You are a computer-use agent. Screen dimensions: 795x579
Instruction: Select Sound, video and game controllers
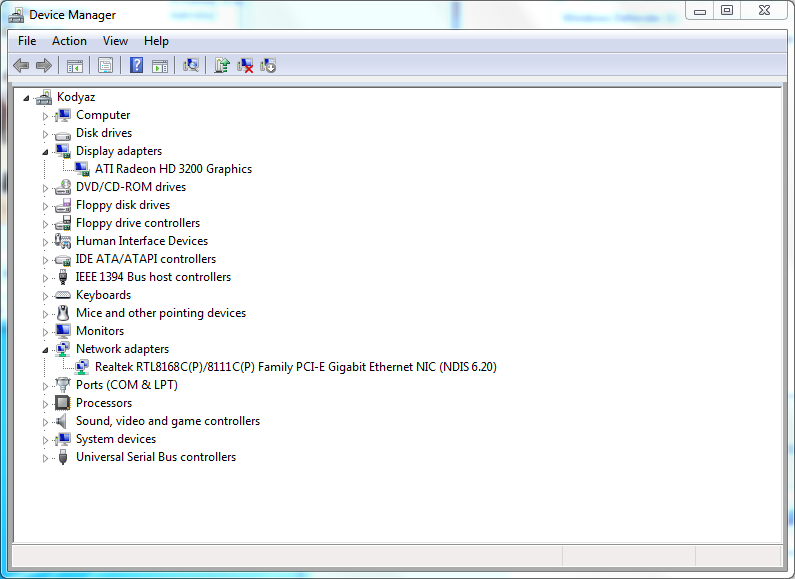click(168, 421)
